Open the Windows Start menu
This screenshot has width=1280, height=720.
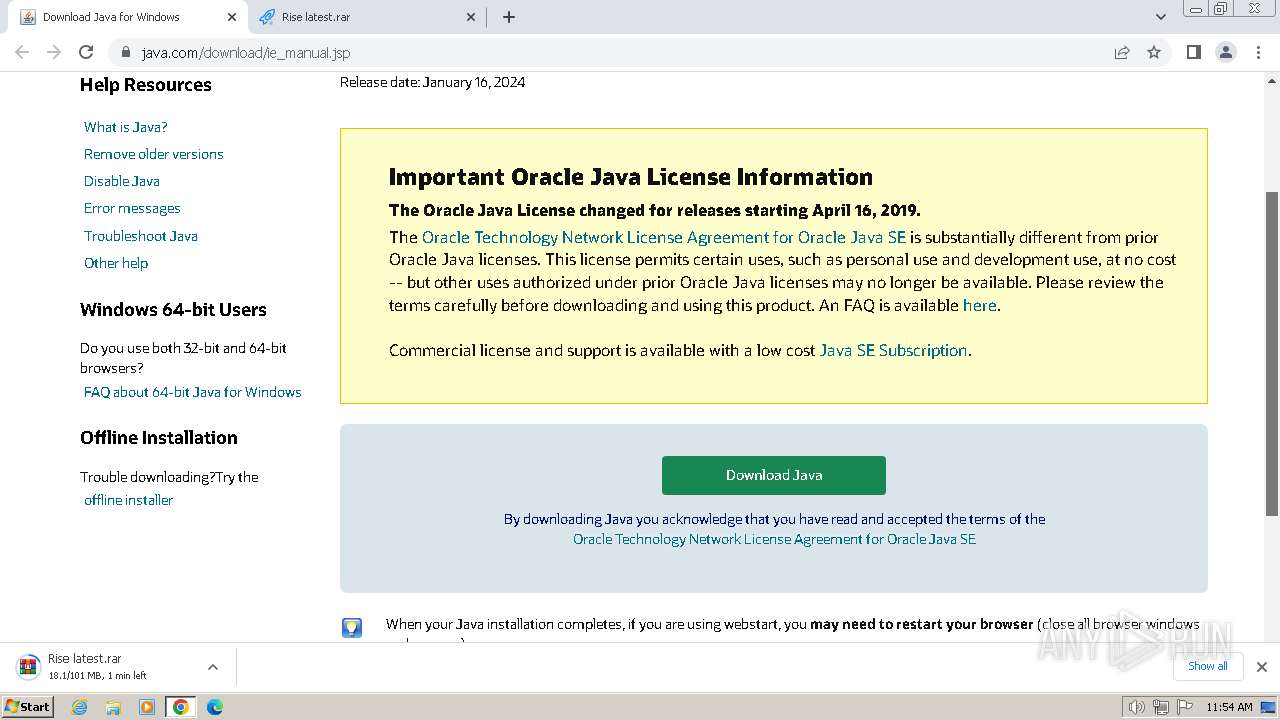coord(27,706)
